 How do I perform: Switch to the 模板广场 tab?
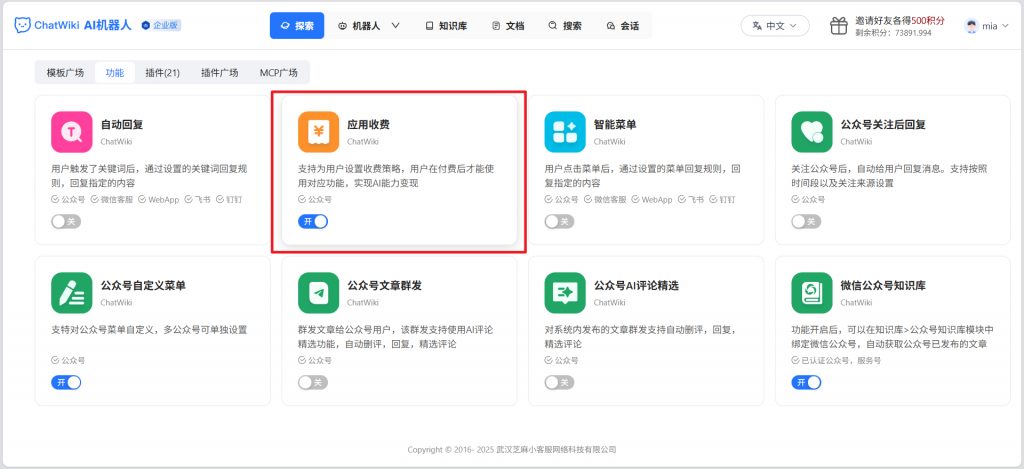[65, 73]
